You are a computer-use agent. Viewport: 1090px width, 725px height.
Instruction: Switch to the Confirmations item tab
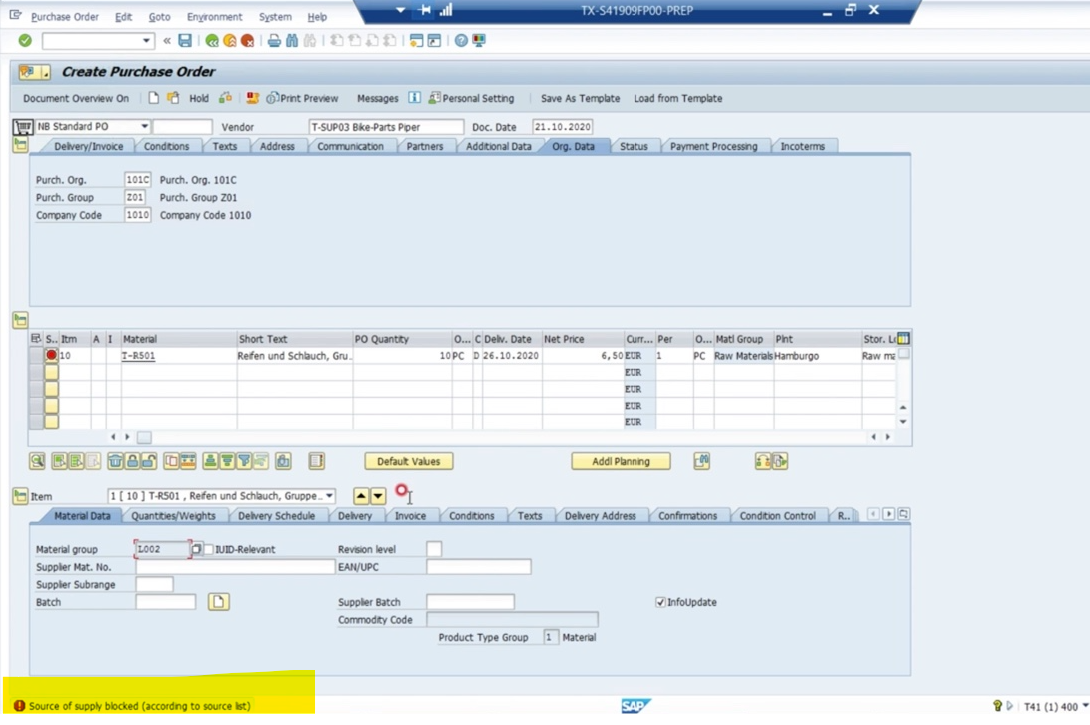tap(688, 516)
